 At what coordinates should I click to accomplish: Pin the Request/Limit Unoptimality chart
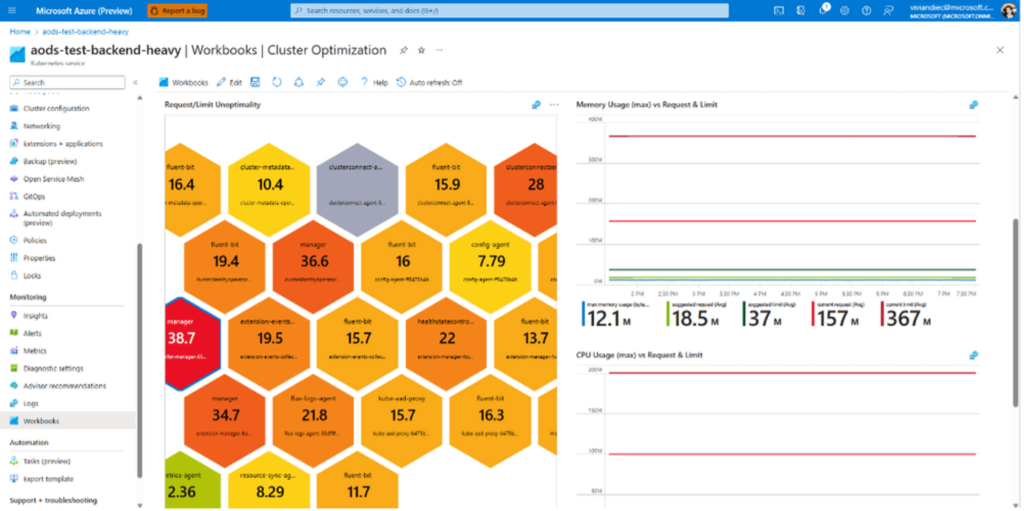pos(536,105)
